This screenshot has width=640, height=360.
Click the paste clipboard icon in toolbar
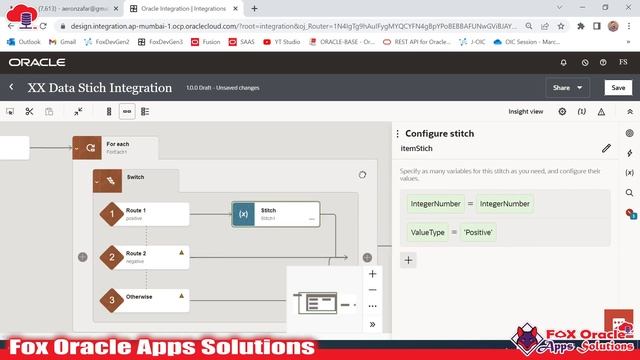point(49,111)
